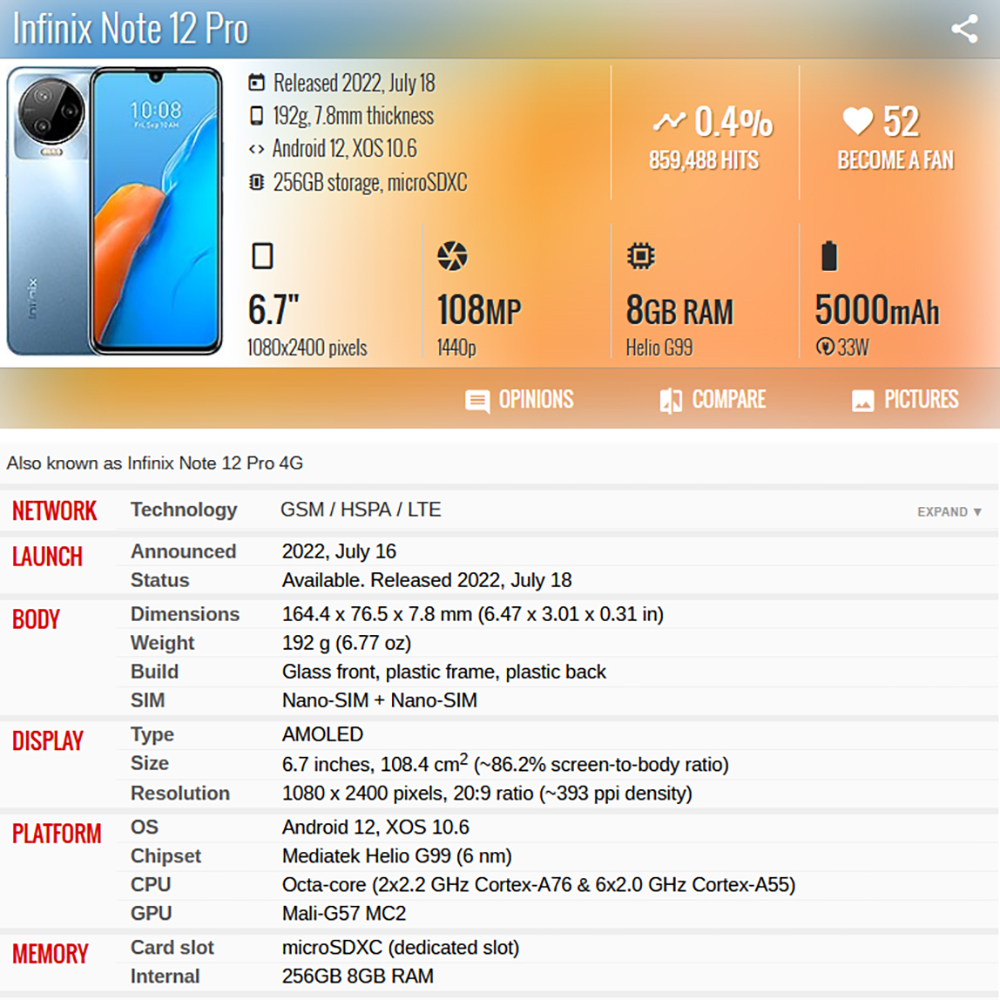The height and width of the screenshot is (1000, 1000).
Task: Click the Mediatek Helio G99 (6 nm) value
Action: click(397, 856)
